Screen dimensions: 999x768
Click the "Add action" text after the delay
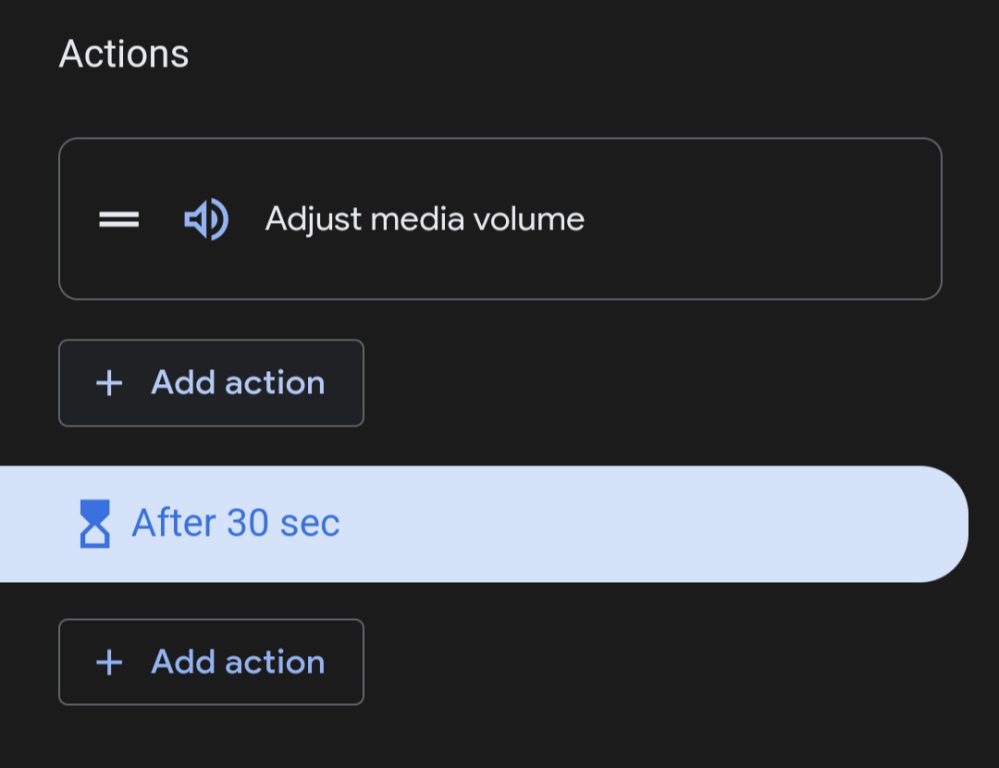coord(238,662)
